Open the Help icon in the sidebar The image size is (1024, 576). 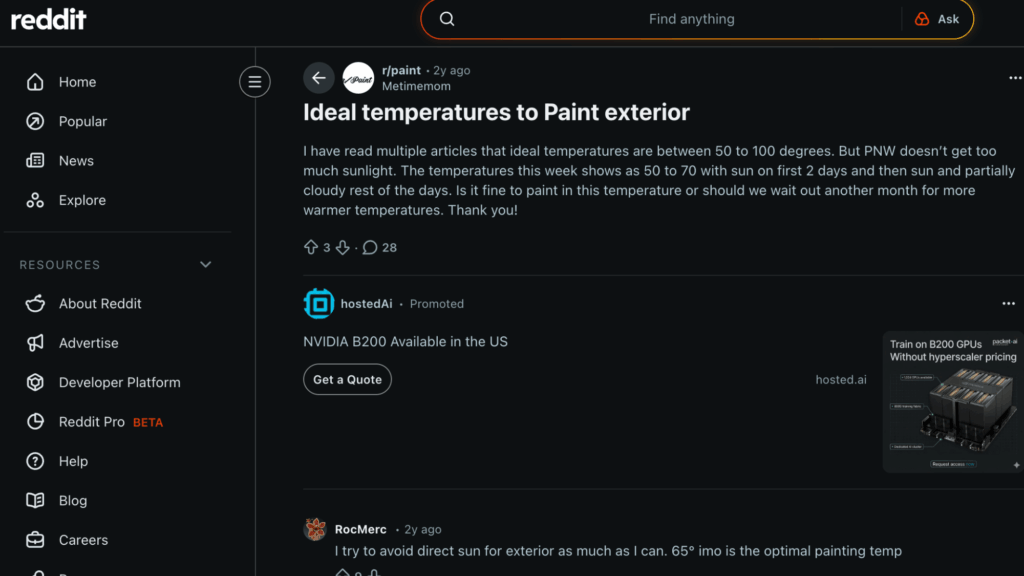tap(33, 461)
